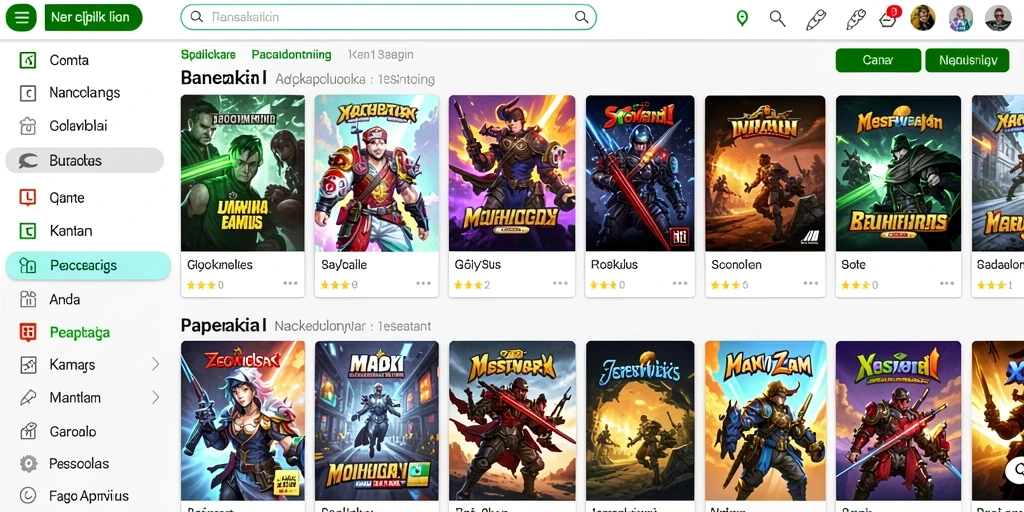Open the 'Xesierd' game thumbnail
Screen dimensions: 1024x512
899,421
